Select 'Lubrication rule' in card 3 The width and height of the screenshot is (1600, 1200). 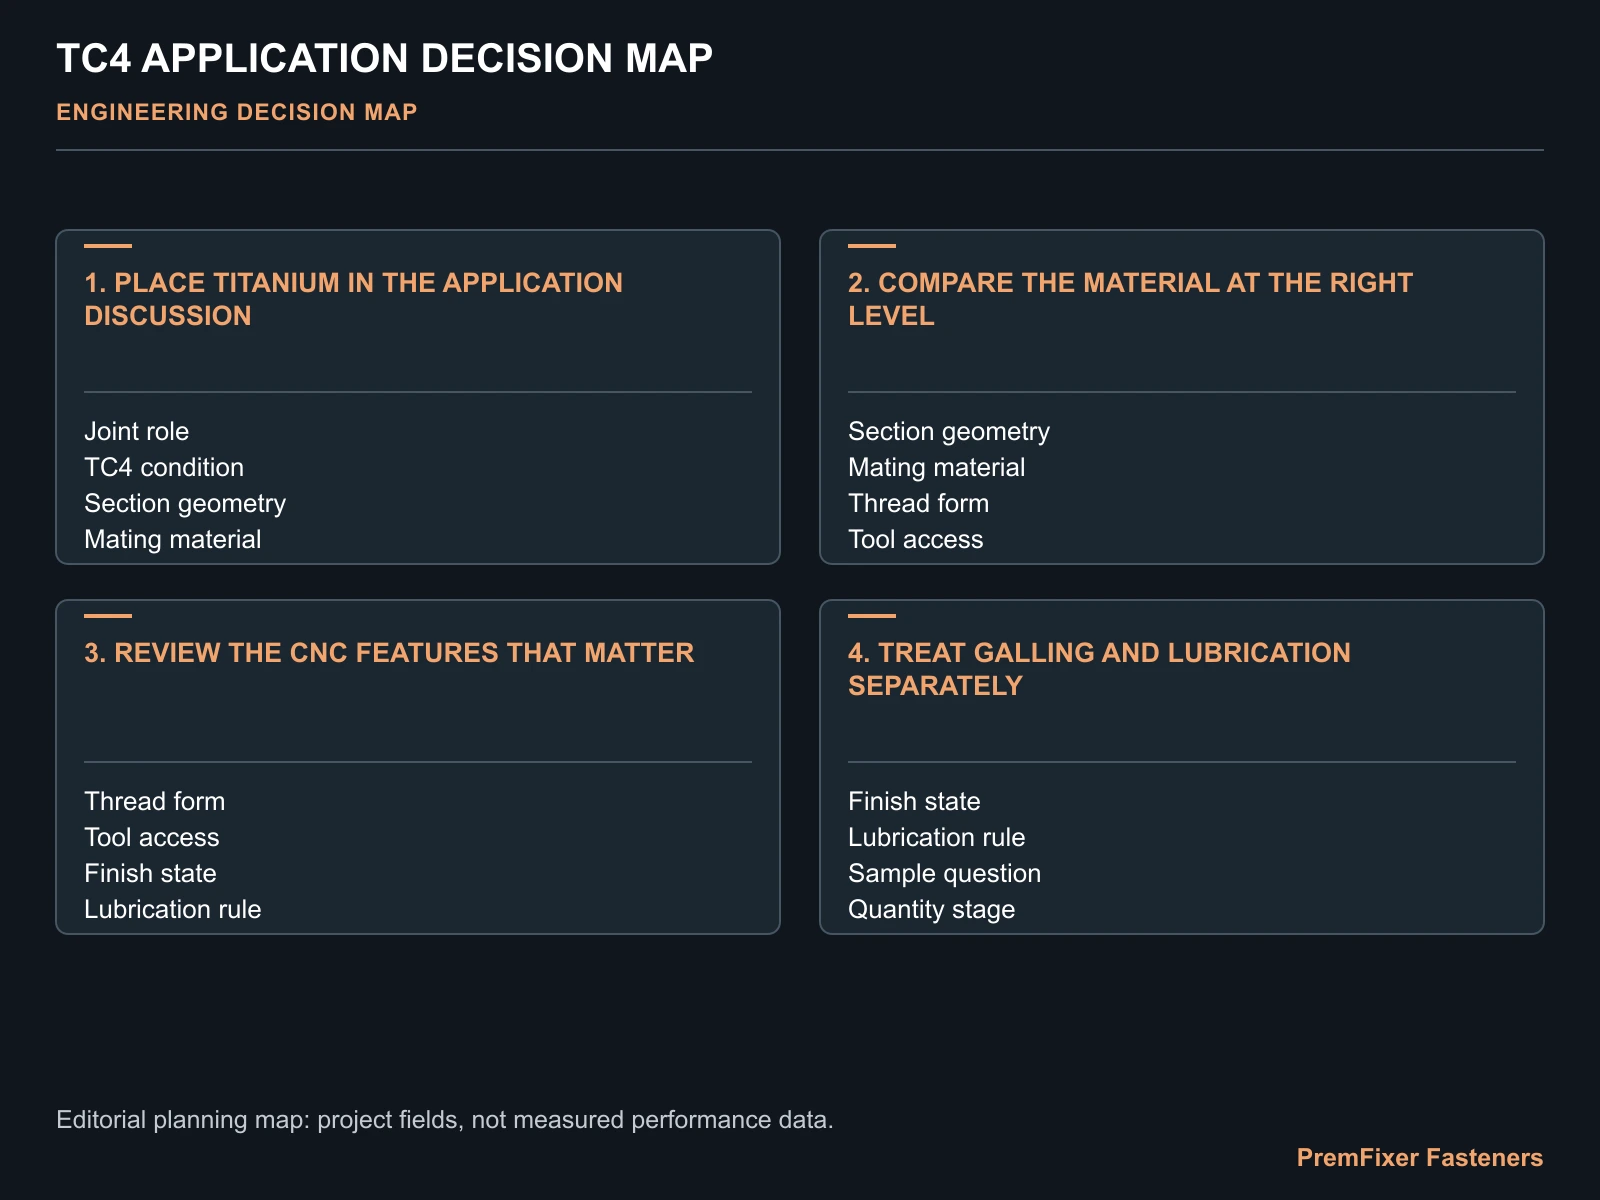173,909
